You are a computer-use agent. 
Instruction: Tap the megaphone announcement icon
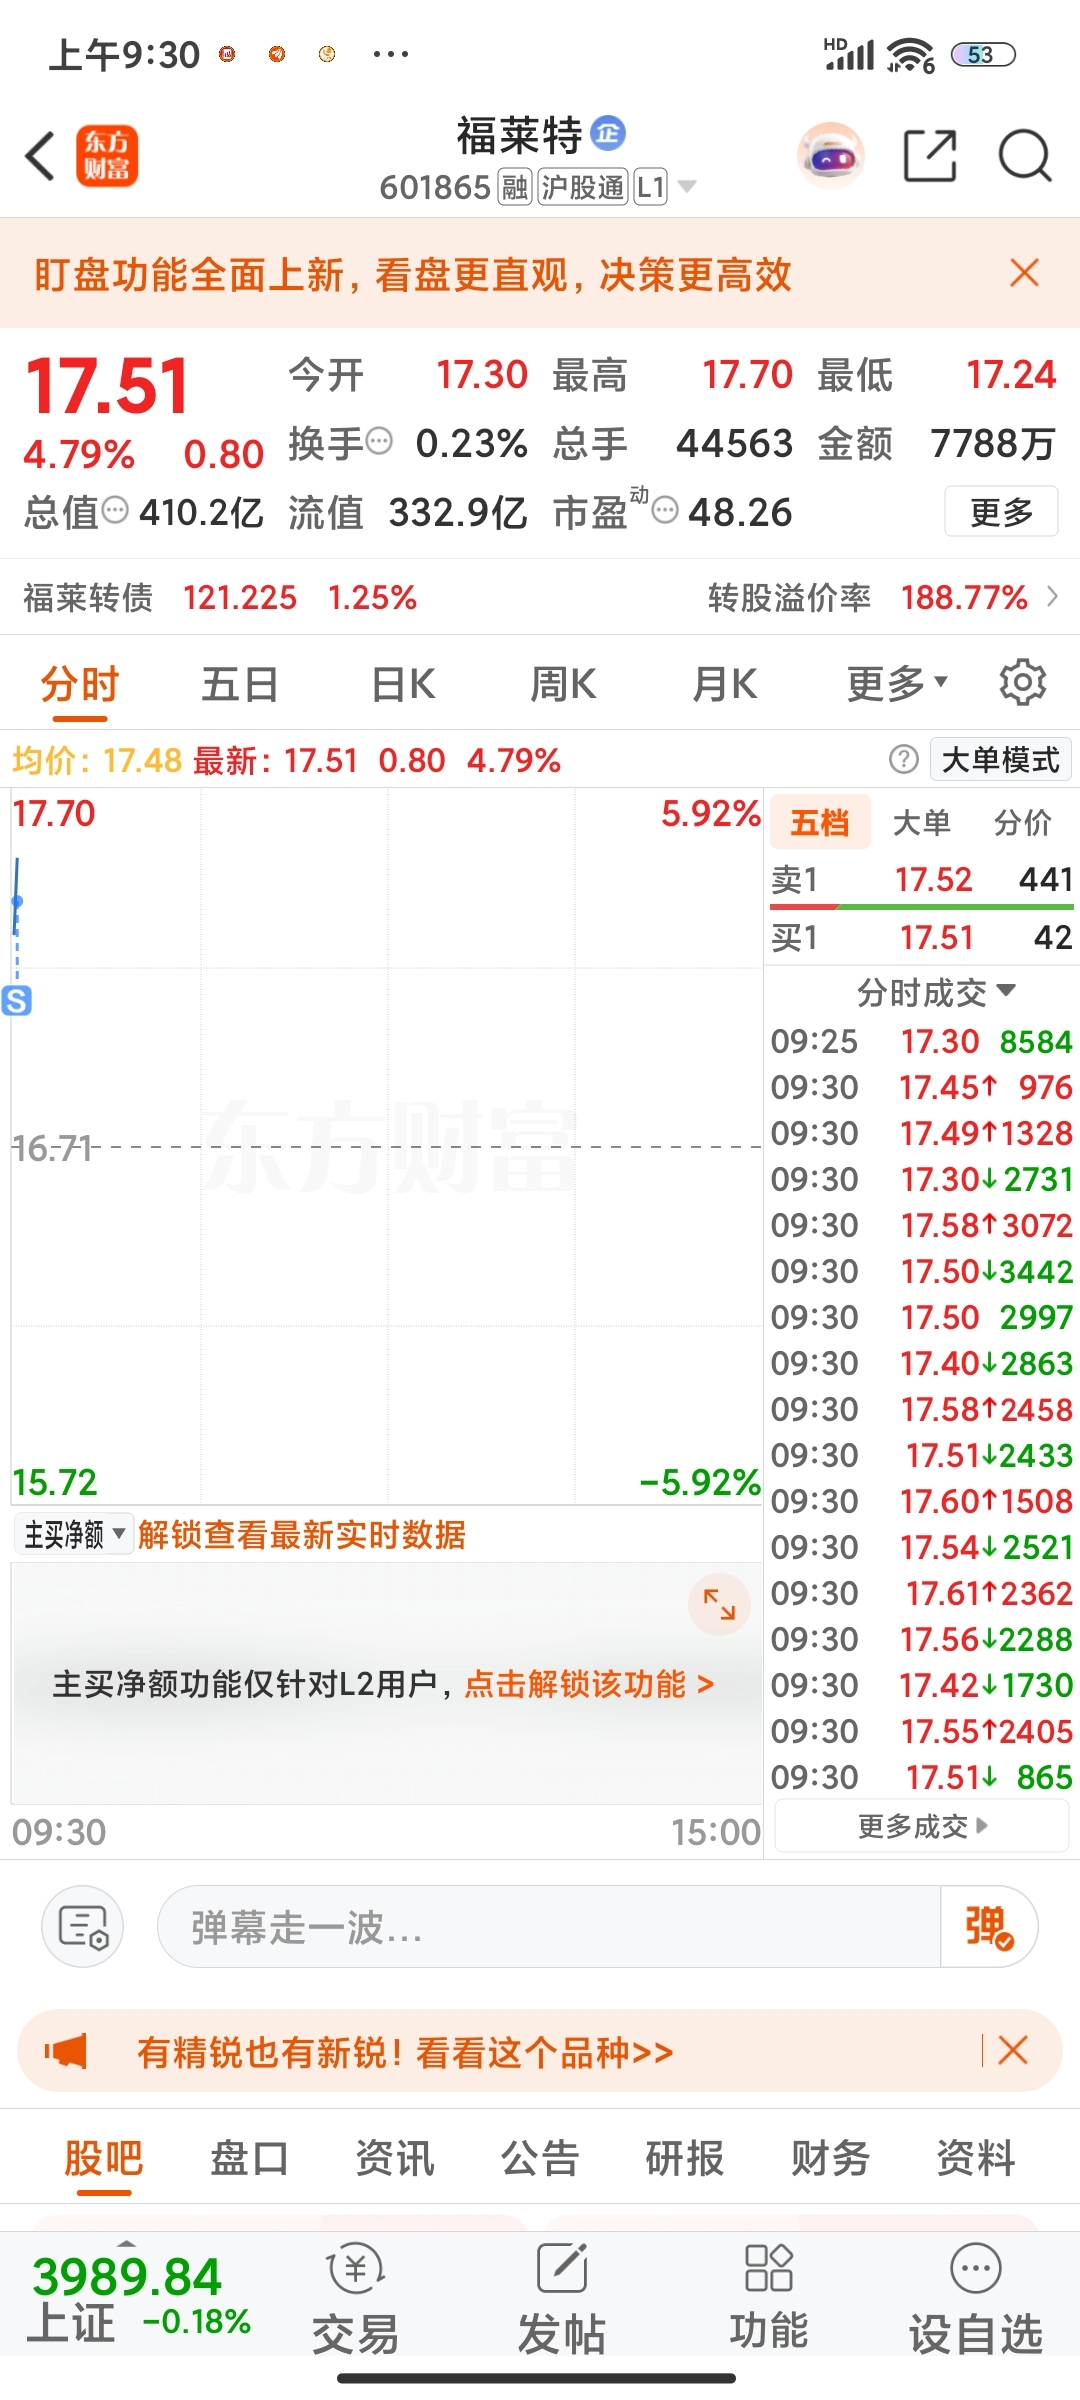(x=66, y=2052)
